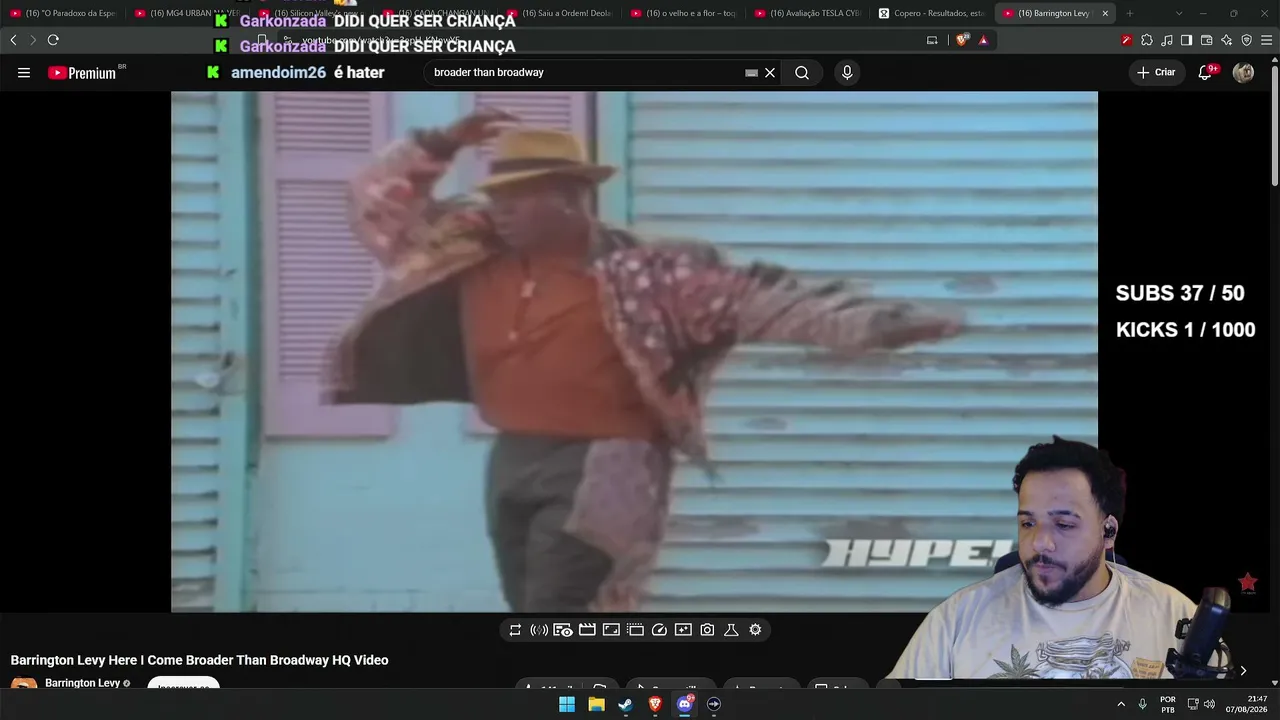
Task: Switch to the 'o velho e a flor' tab
Action: (685, 13)
